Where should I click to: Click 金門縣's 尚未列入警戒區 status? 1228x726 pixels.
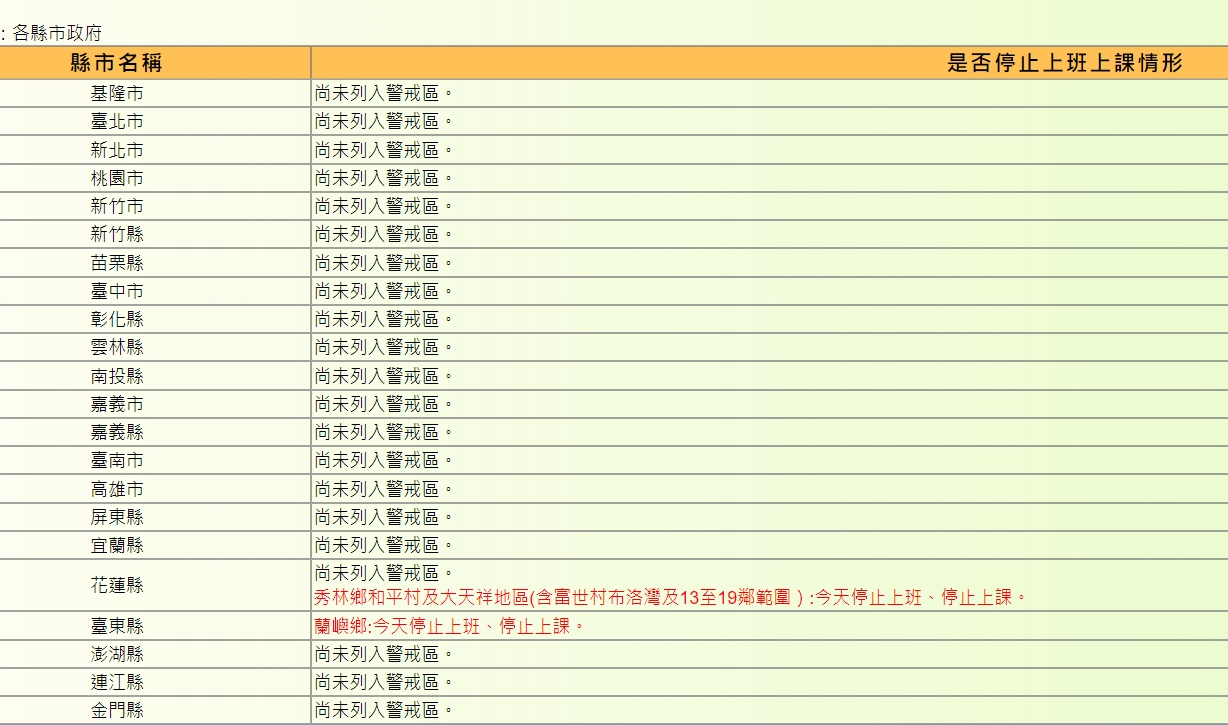384,710
